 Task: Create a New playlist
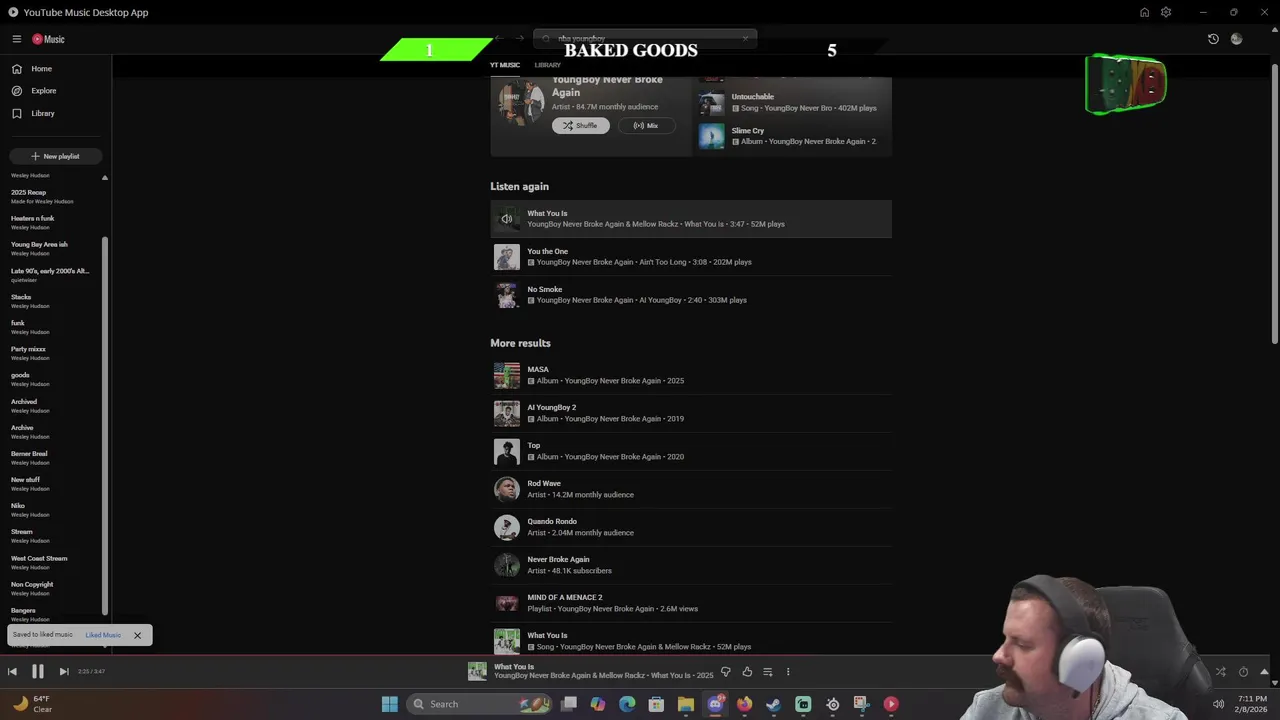pyautogui.click(x=55, y=156)
